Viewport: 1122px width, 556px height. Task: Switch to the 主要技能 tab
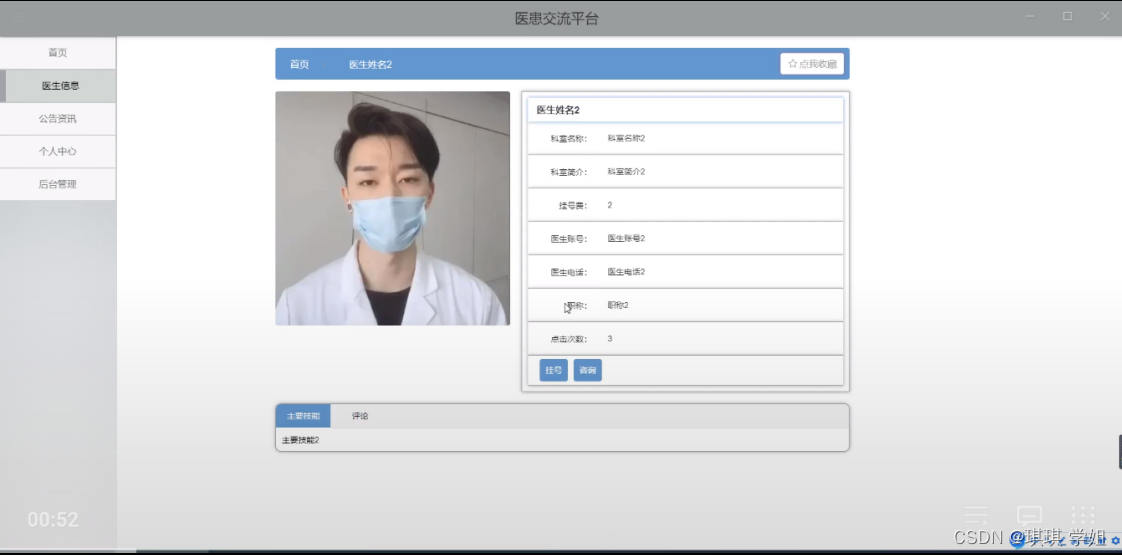(x=303, y=416)
